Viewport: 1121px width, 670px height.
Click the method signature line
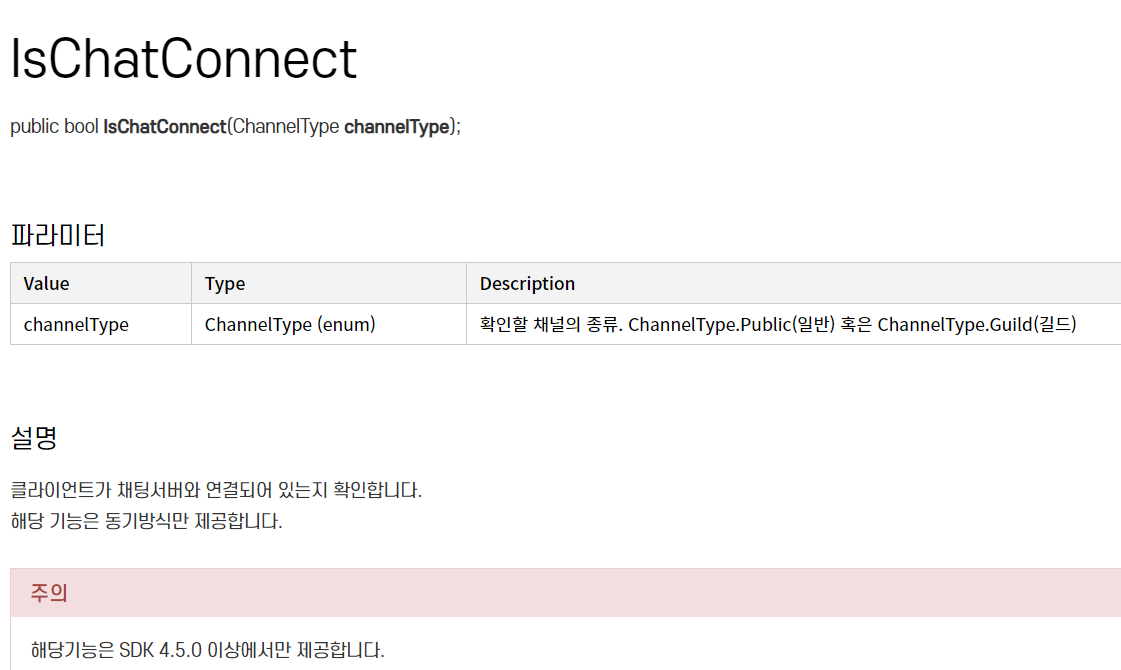[235, 127]
